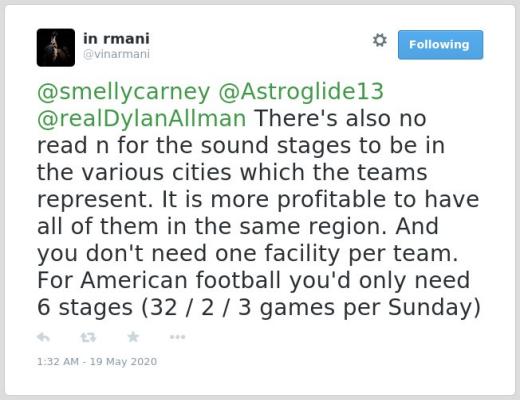
Task: Select the @vinarmani handle under the name
Action: [x=116, y=54]
